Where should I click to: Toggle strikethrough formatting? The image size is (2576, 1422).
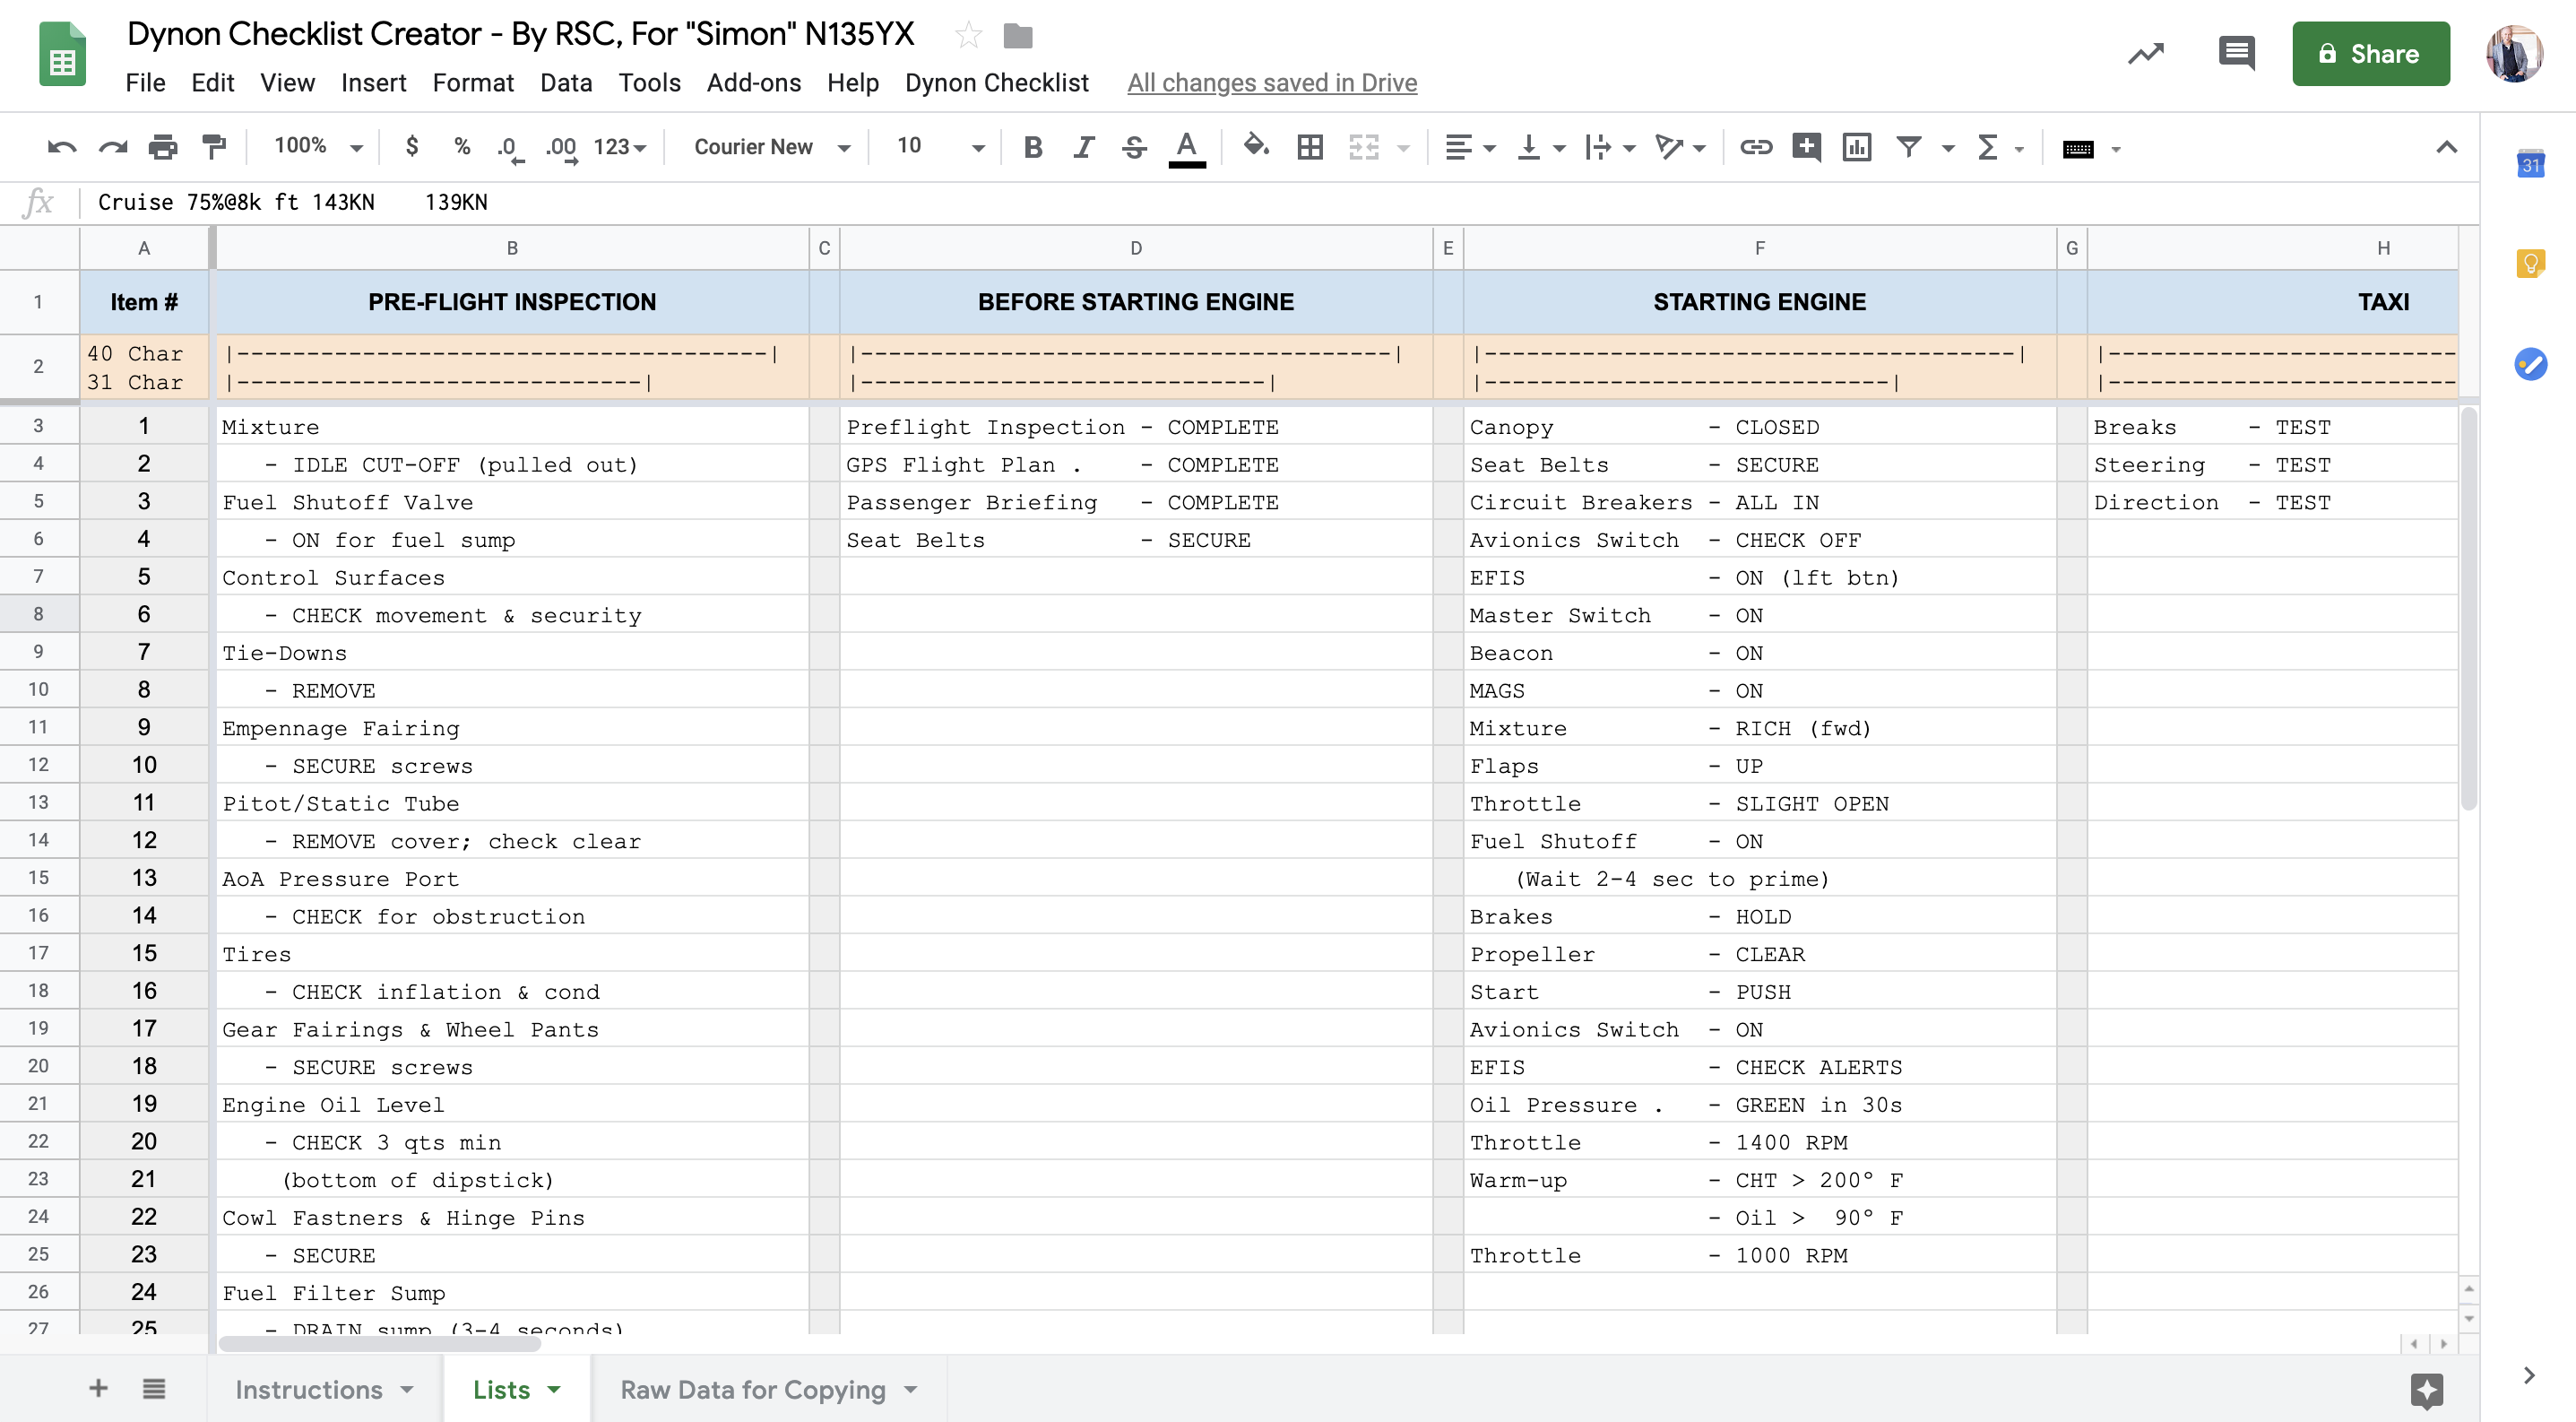(x=1133, y=147)
